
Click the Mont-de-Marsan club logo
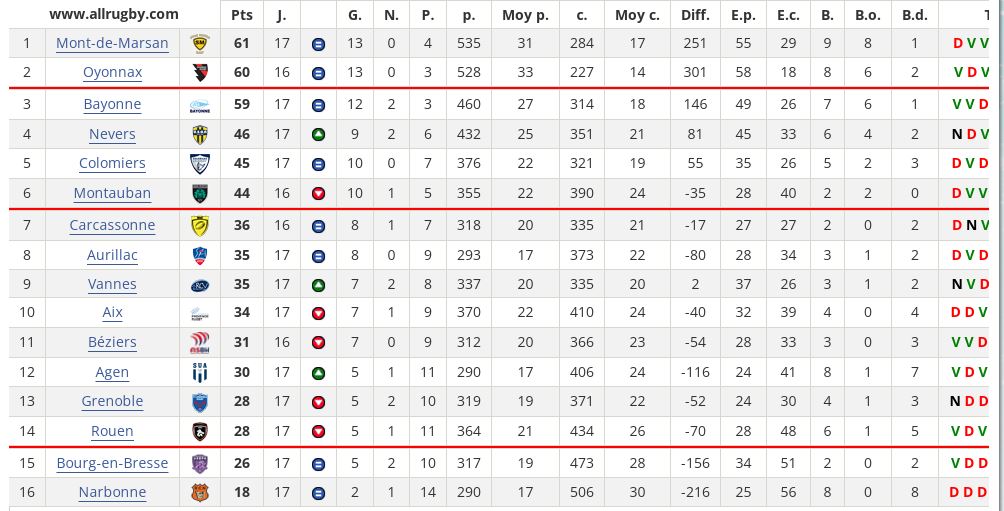(x=200, y=44)
